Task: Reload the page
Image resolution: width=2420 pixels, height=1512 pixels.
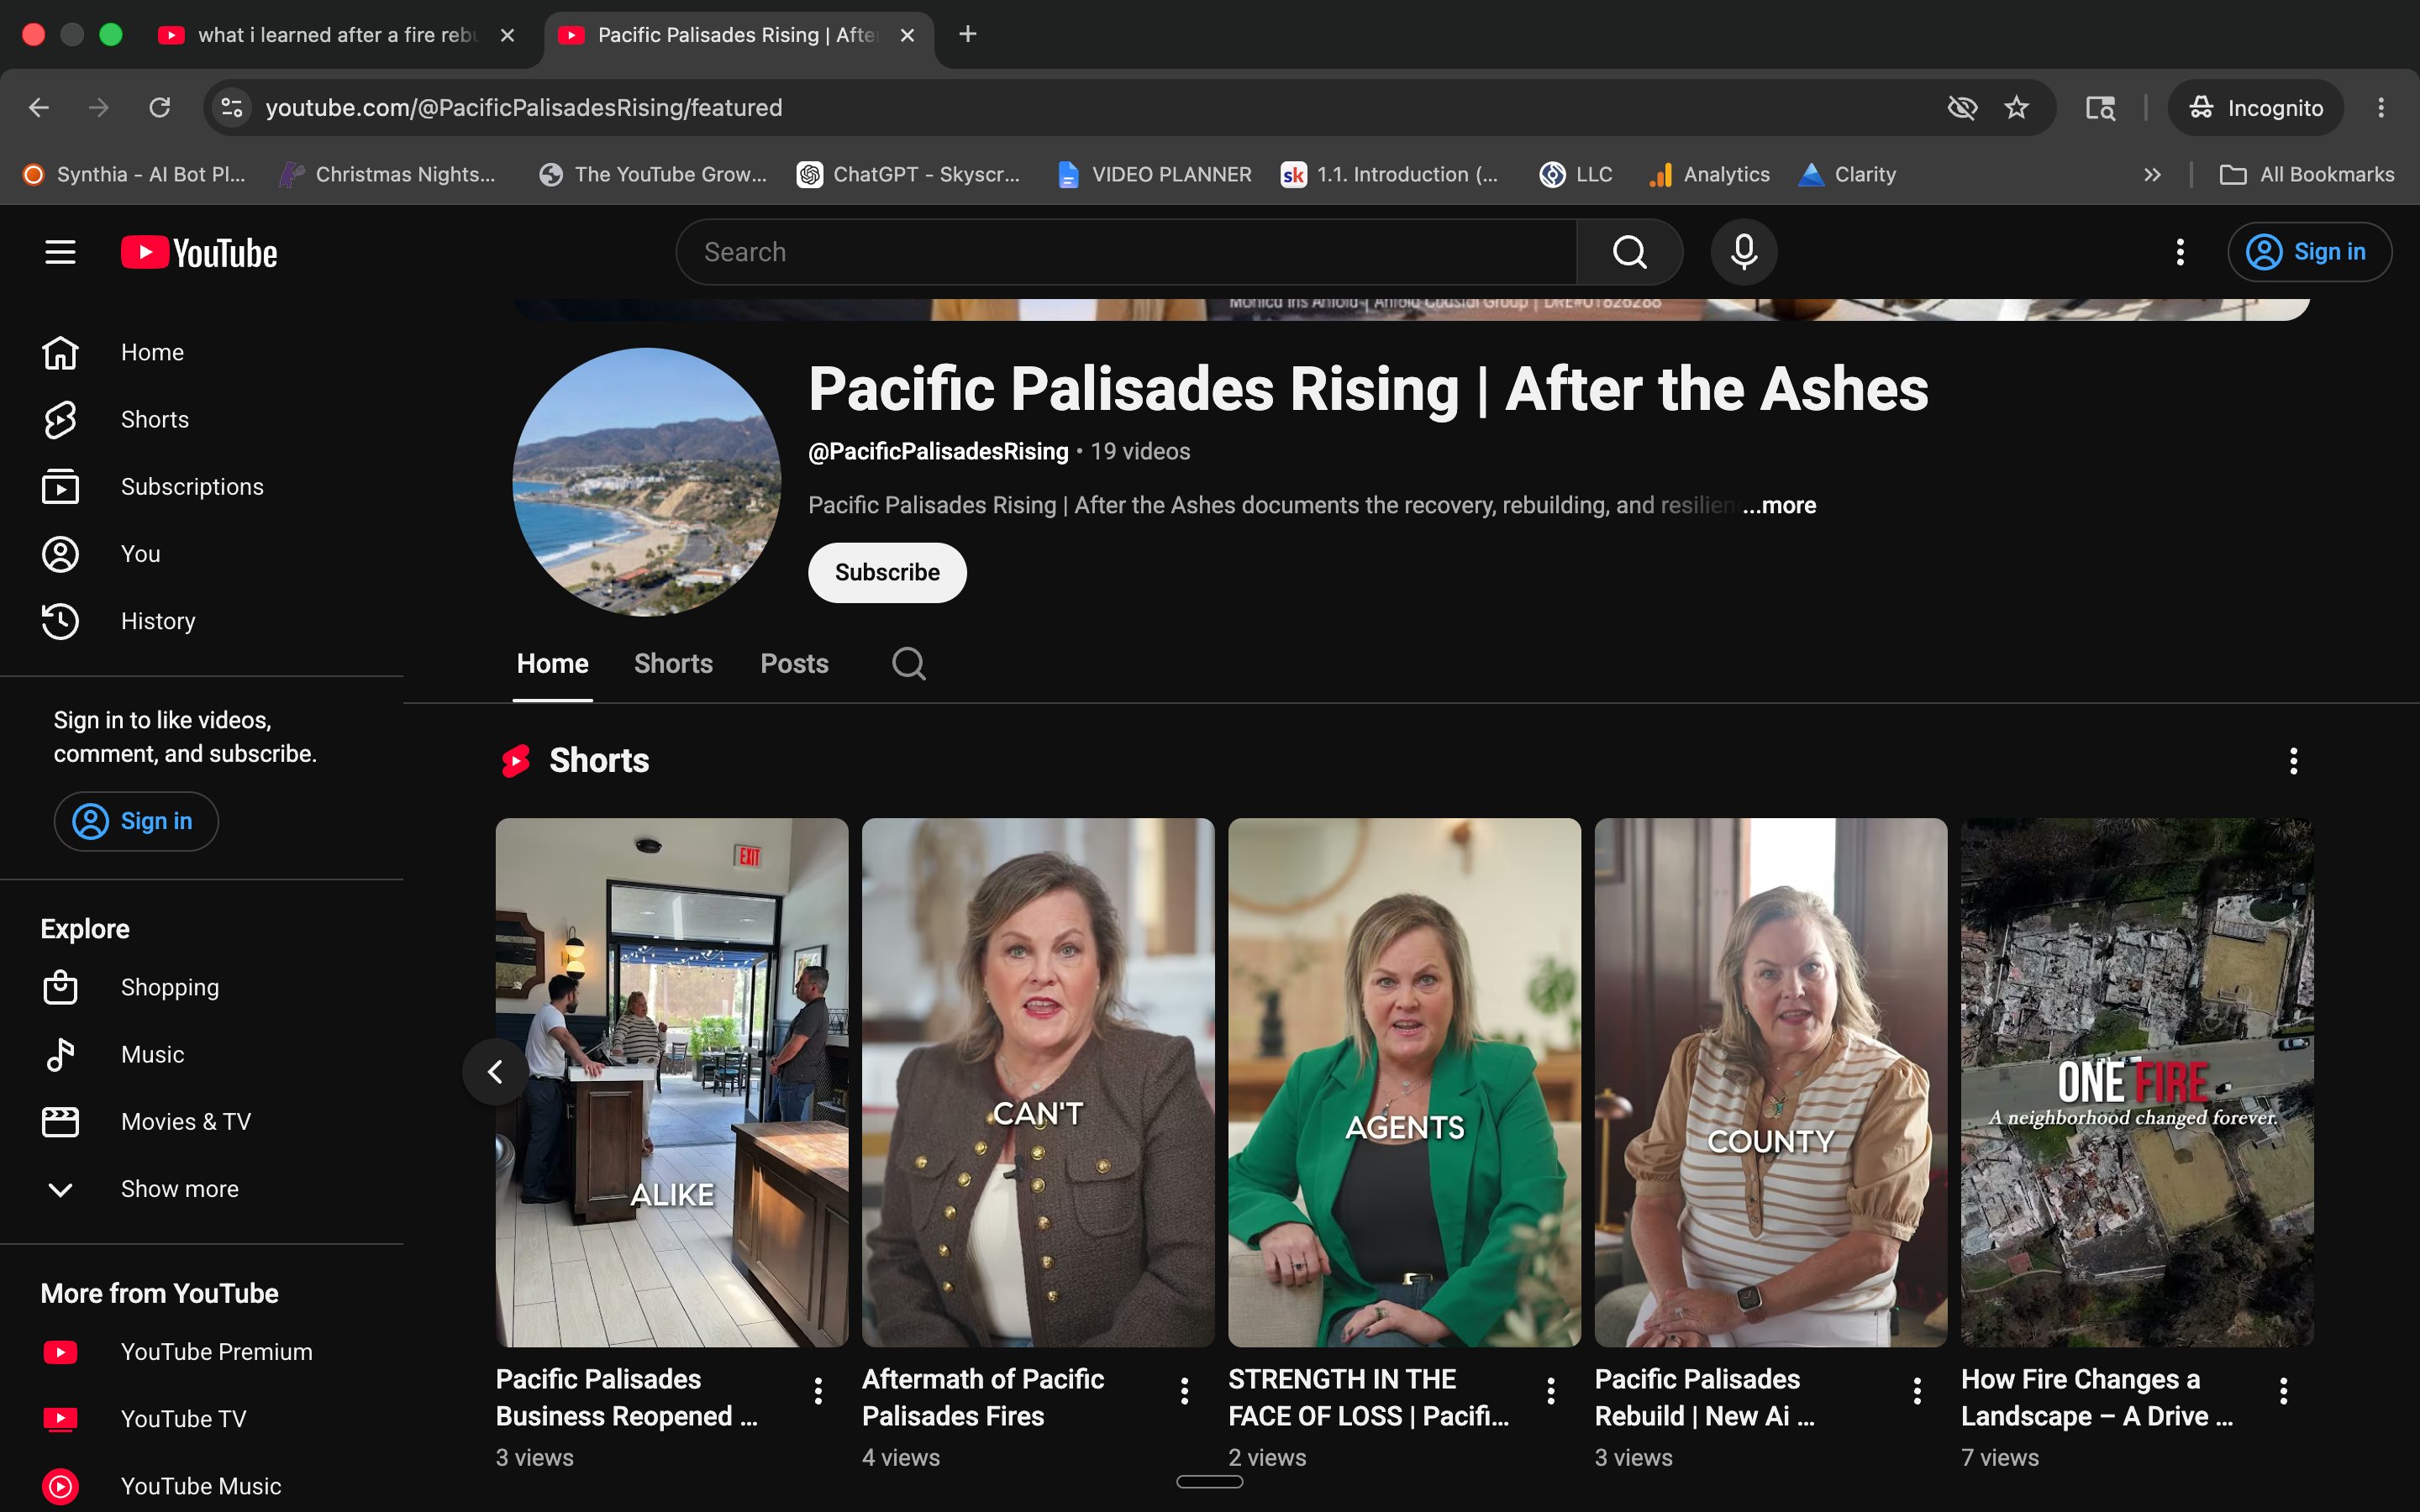Action: (x=160, y=108)
